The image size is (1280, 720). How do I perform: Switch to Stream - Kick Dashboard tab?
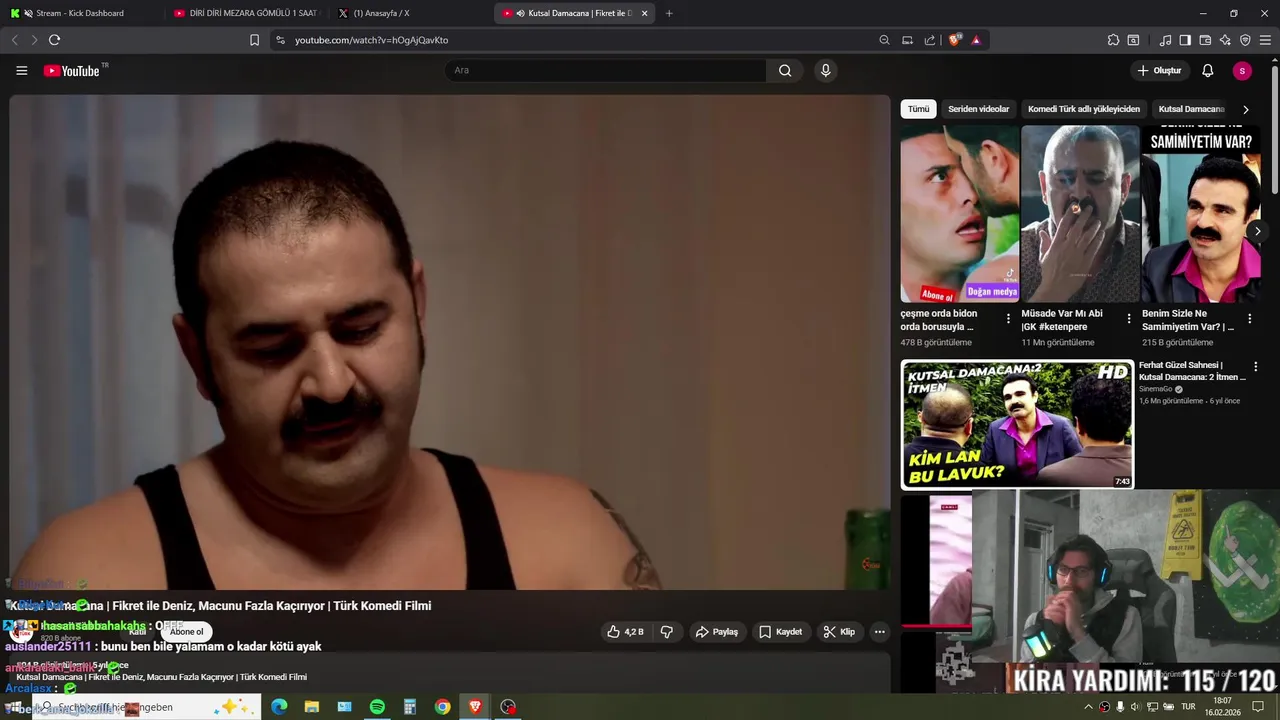(80, 13)
